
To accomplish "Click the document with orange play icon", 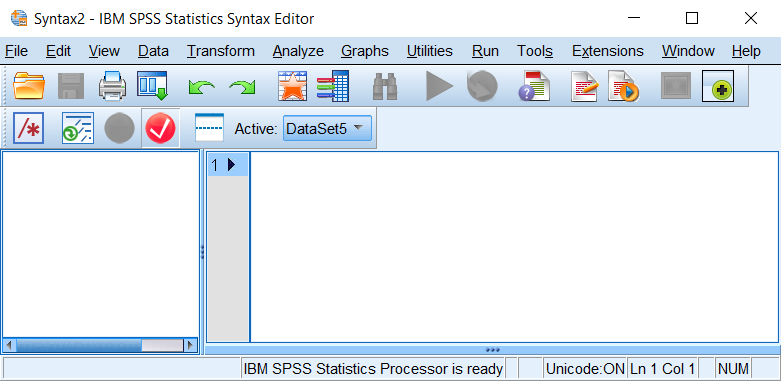I will [623, 86].
